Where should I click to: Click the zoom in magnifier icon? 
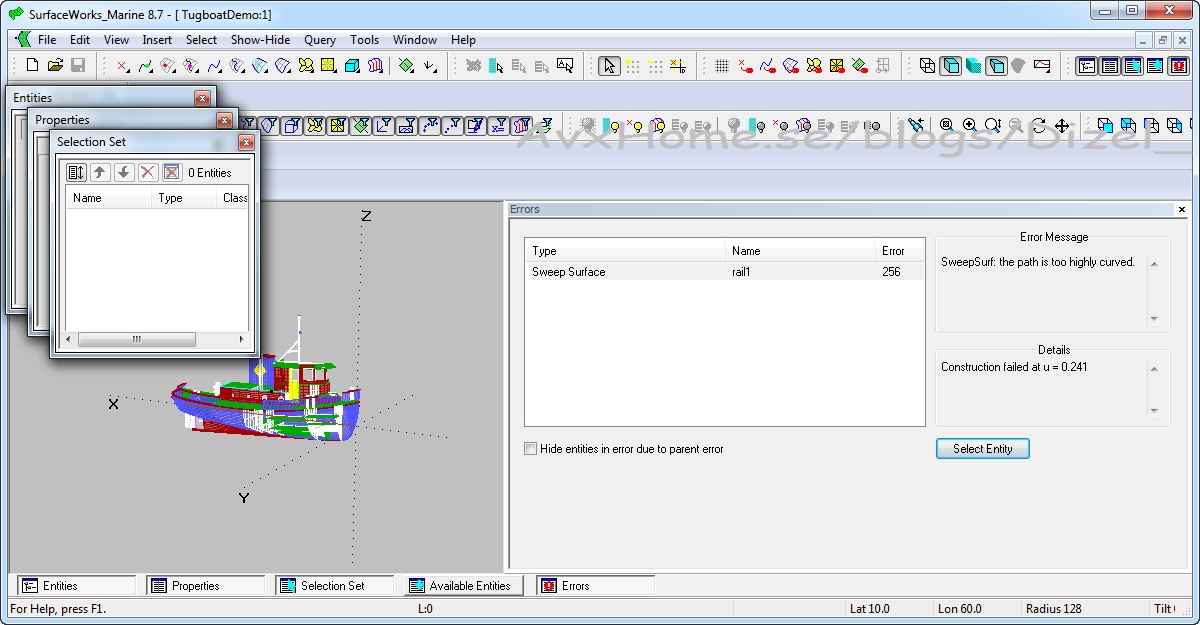pyautogui.click(x=969, y=126)
